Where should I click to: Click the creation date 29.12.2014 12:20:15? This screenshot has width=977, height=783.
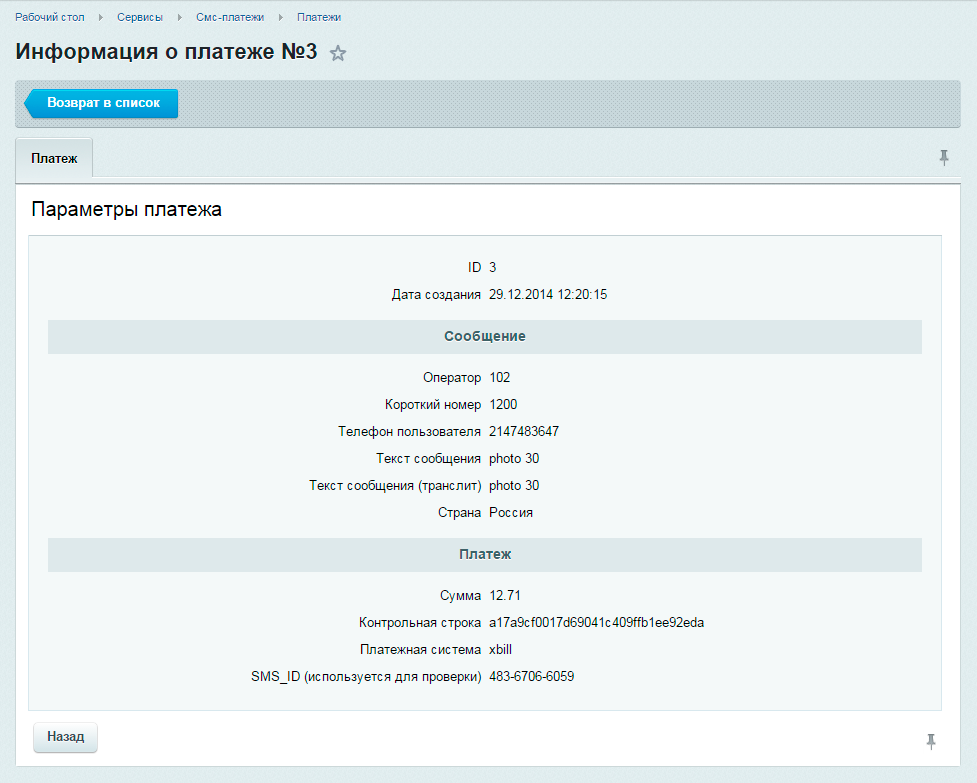[x=548, y=295]
